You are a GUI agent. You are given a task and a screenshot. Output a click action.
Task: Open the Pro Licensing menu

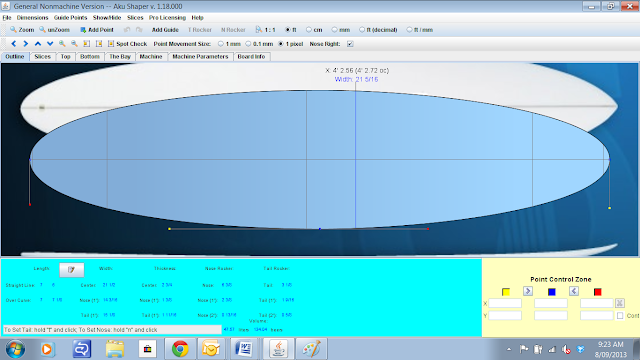click(x=167, y=18)
